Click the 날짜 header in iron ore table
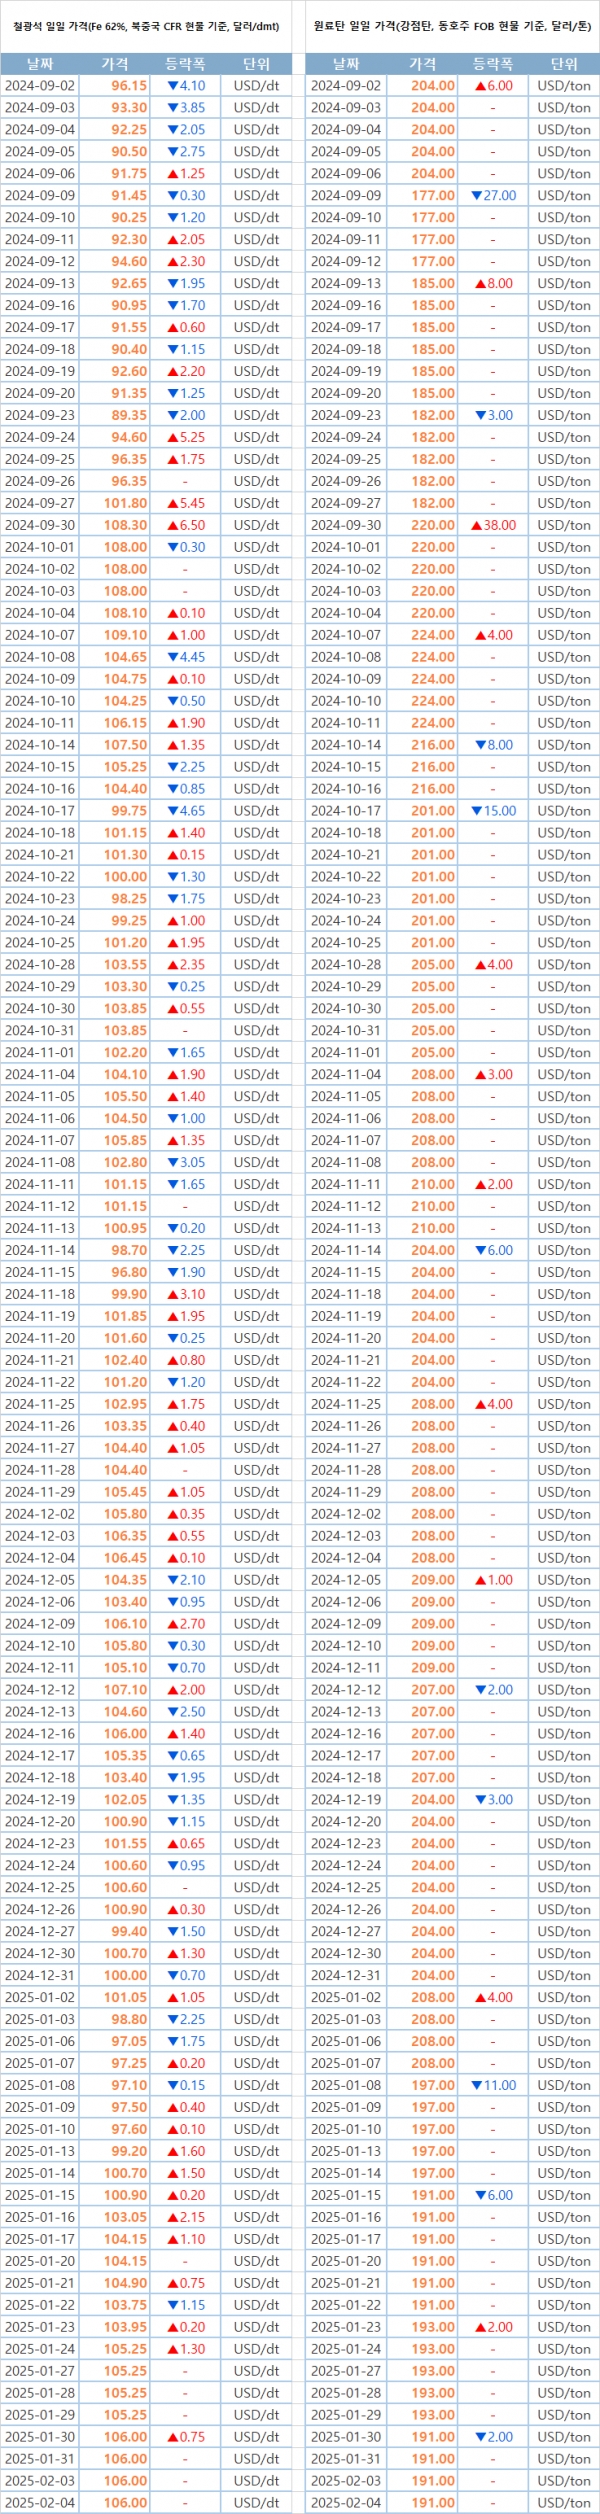Screen dimensions: 600x2514 40,64
